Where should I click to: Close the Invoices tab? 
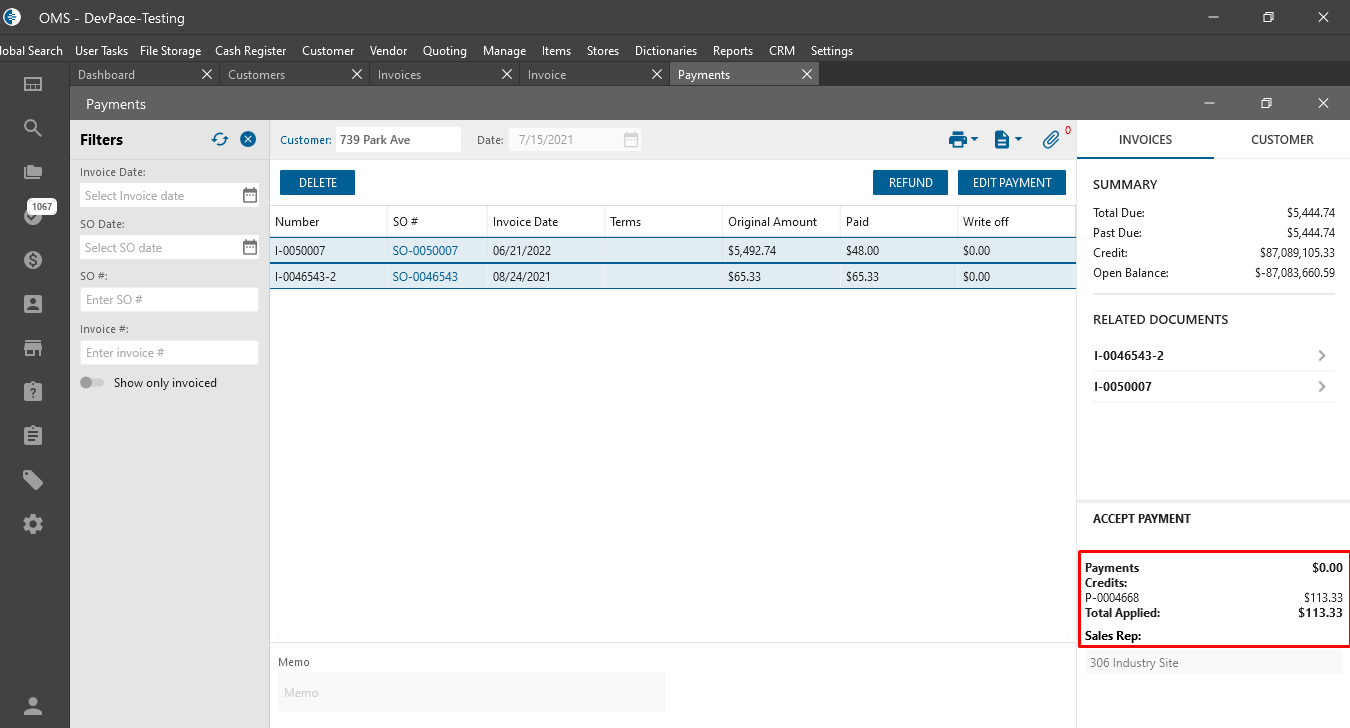(x=507, y=75)
